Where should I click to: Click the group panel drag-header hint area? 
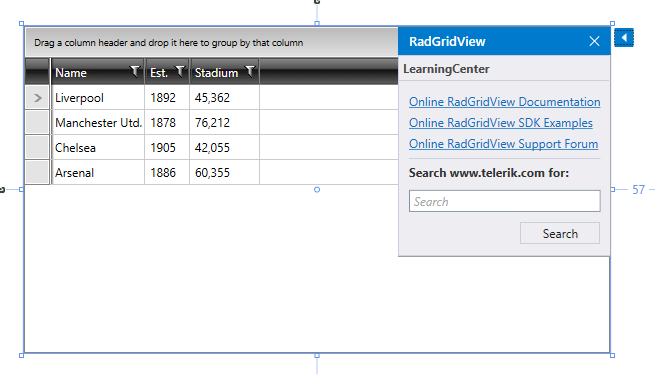click(x=212, y=42)
